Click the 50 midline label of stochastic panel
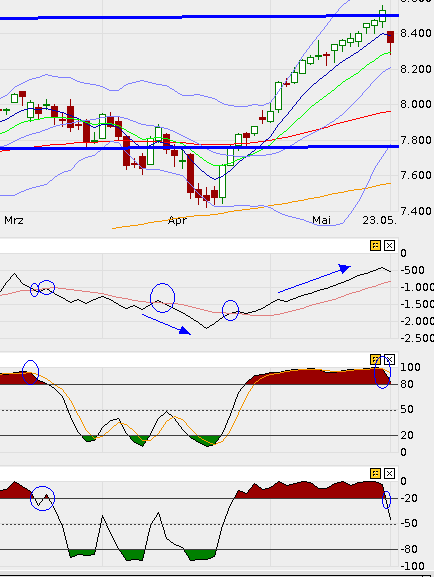 pos(407,409)
